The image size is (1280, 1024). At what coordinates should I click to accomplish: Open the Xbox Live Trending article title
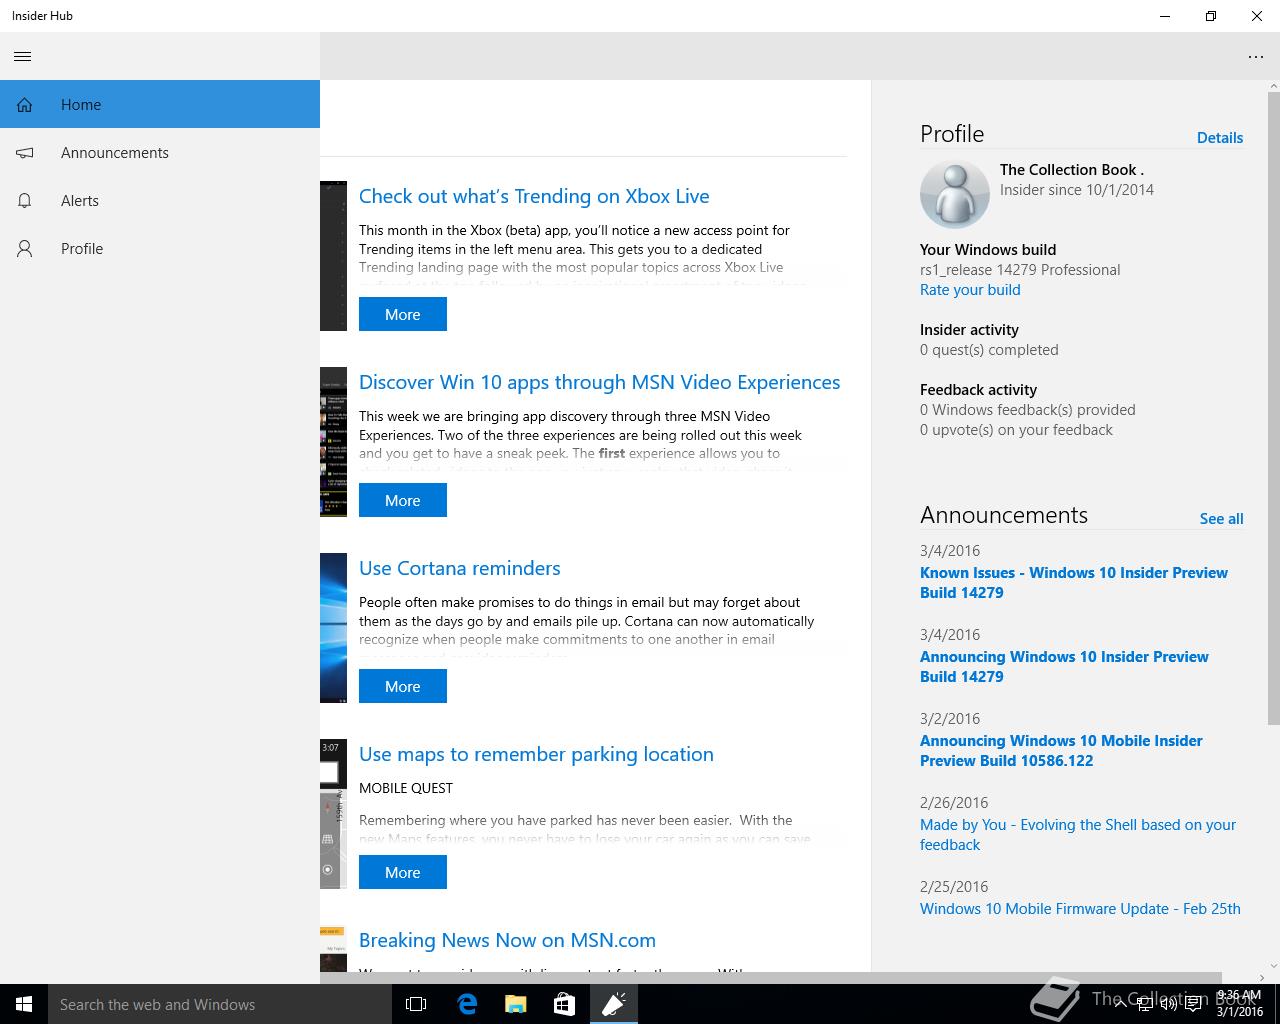(x=534, y=196)
